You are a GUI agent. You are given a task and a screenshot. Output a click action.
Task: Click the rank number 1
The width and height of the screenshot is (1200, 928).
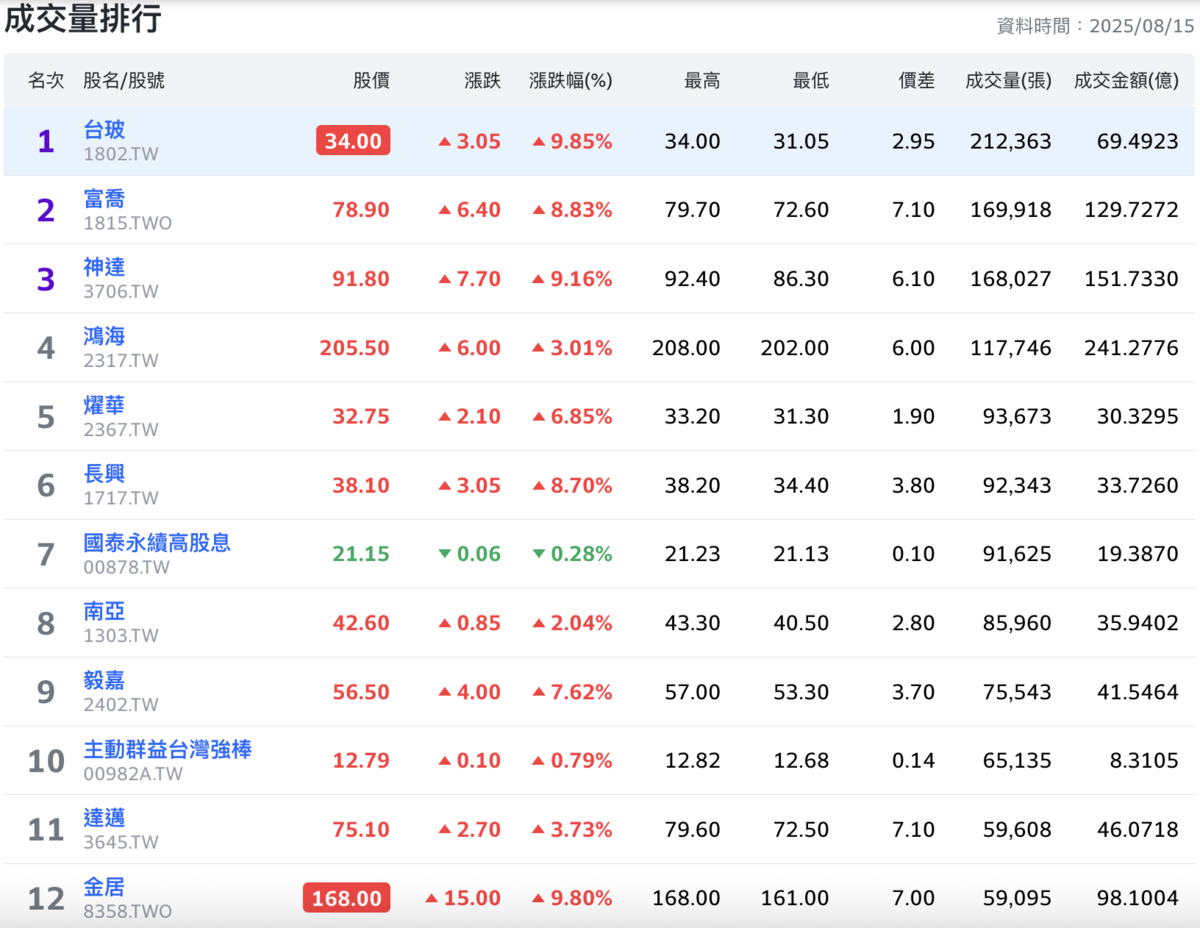[46, 141]
